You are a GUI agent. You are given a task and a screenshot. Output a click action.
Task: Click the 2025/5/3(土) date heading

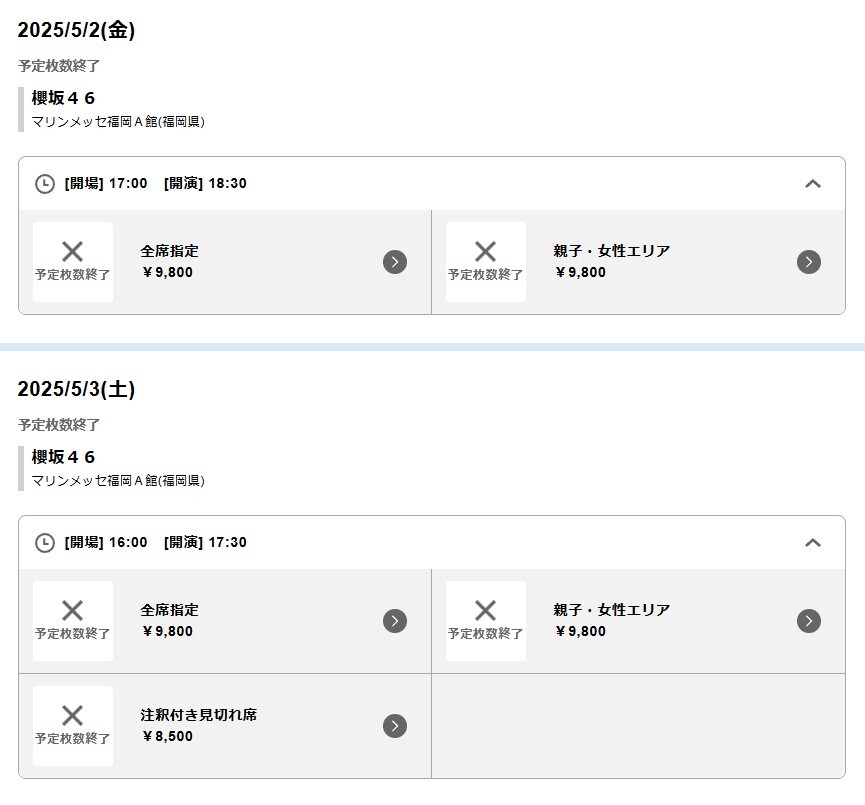click(x=76, y=389)
